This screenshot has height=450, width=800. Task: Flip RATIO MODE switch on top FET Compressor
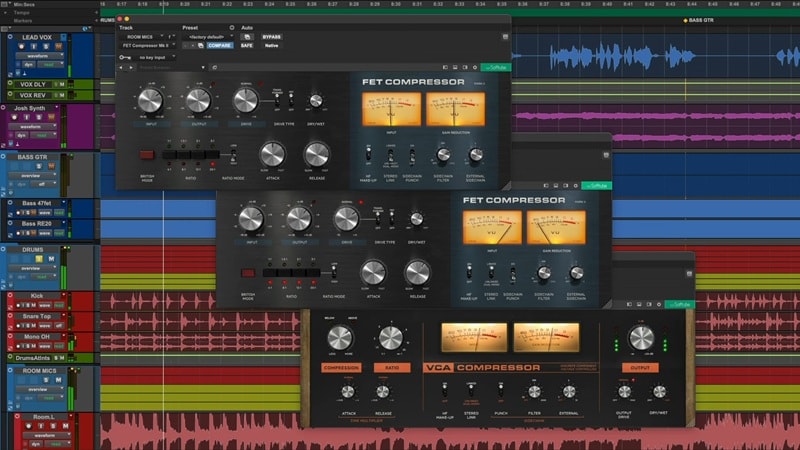(x=233, y=155)
